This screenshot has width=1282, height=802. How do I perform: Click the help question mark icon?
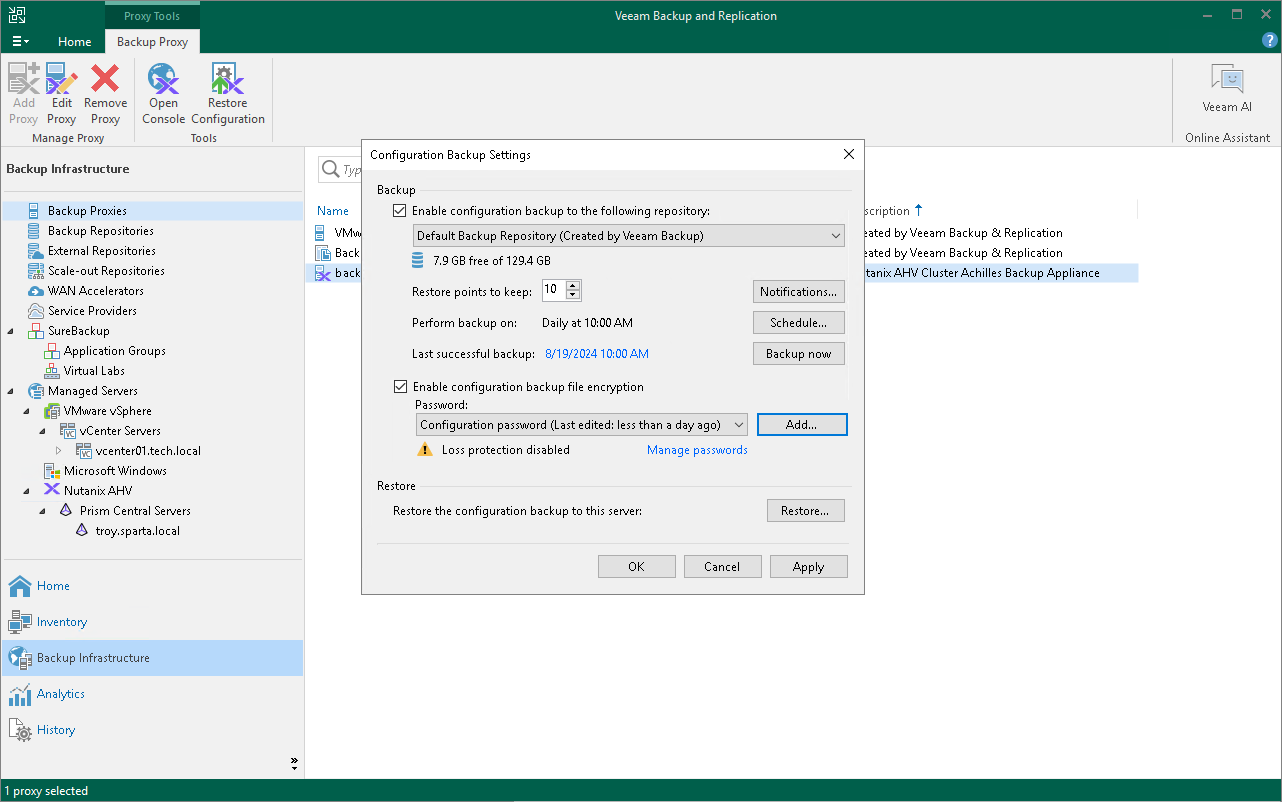pyautogui.click(x=1270, y=41)
